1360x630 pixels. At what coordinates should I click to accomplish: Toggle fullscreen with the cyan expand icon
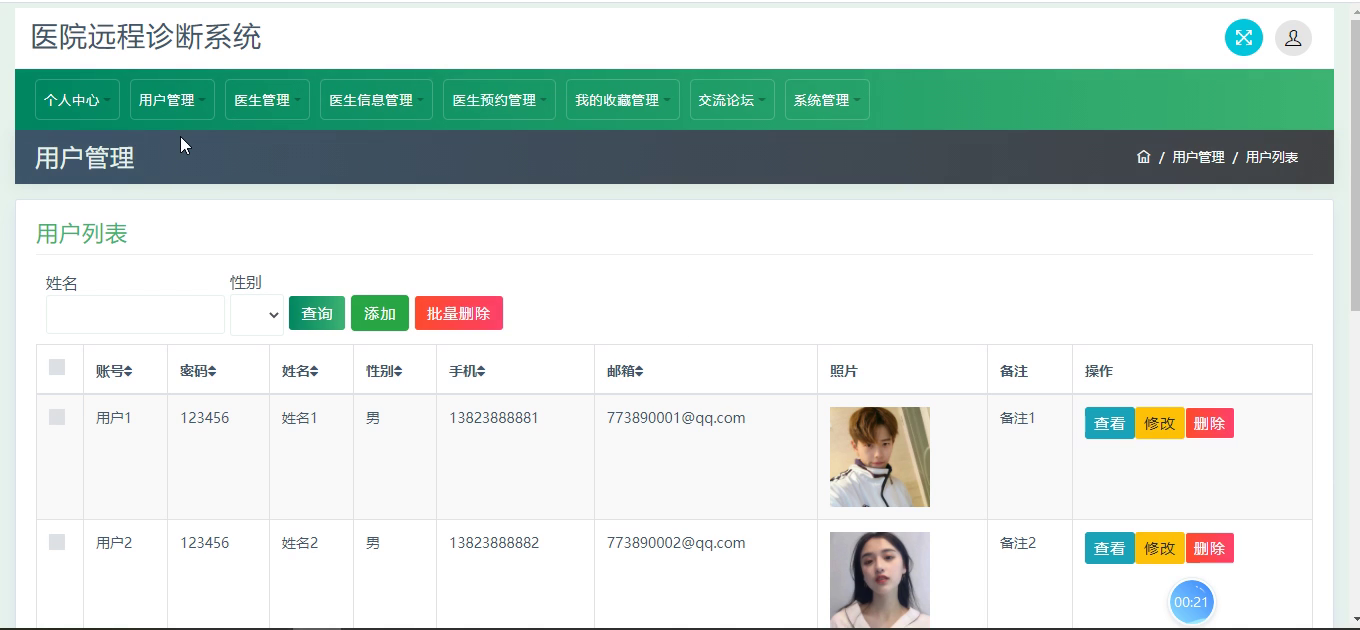1243,38
